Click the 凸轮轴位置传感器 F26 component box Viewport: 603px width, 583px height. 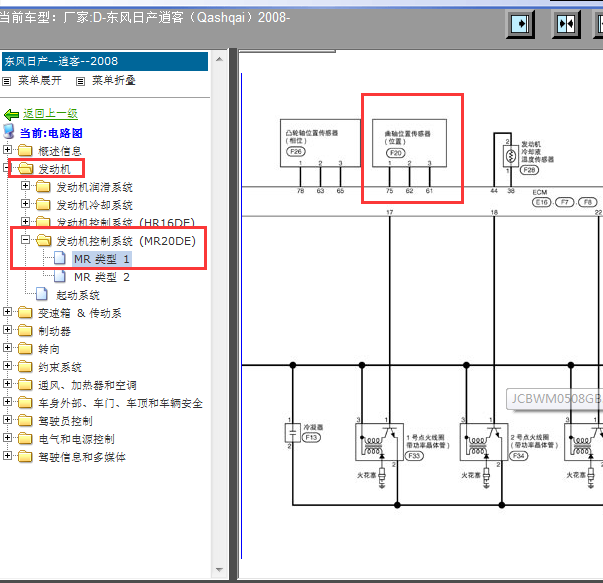click(320, 143)
